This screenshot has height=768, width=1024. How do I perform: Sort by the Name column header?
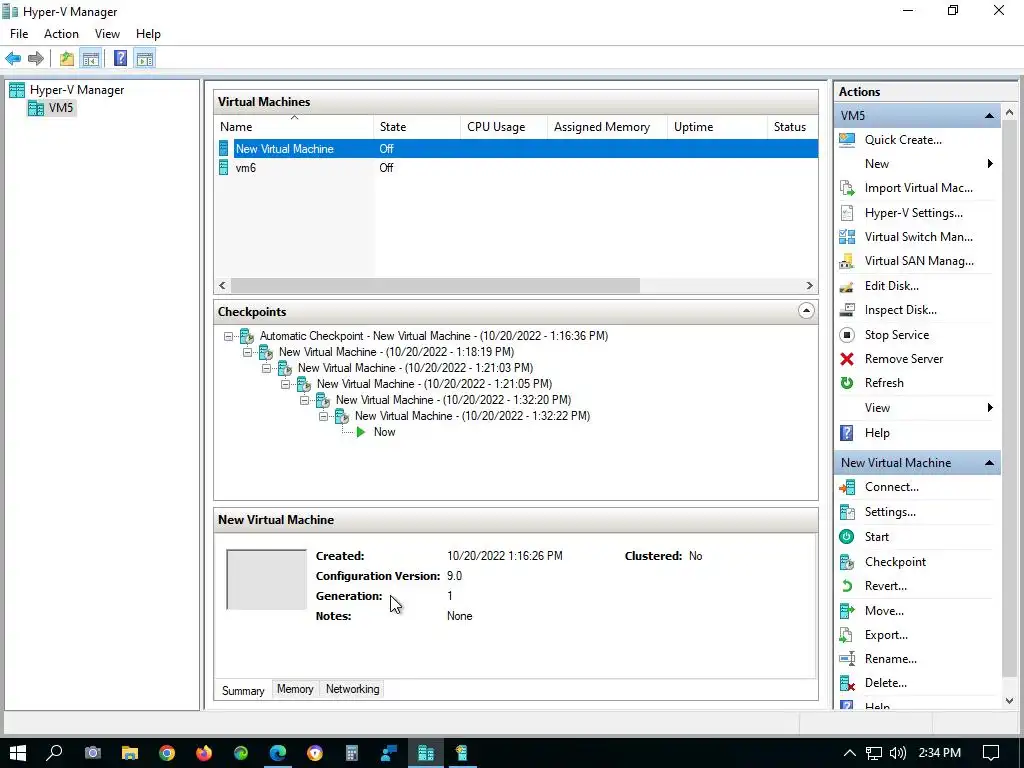click(294, 127)
